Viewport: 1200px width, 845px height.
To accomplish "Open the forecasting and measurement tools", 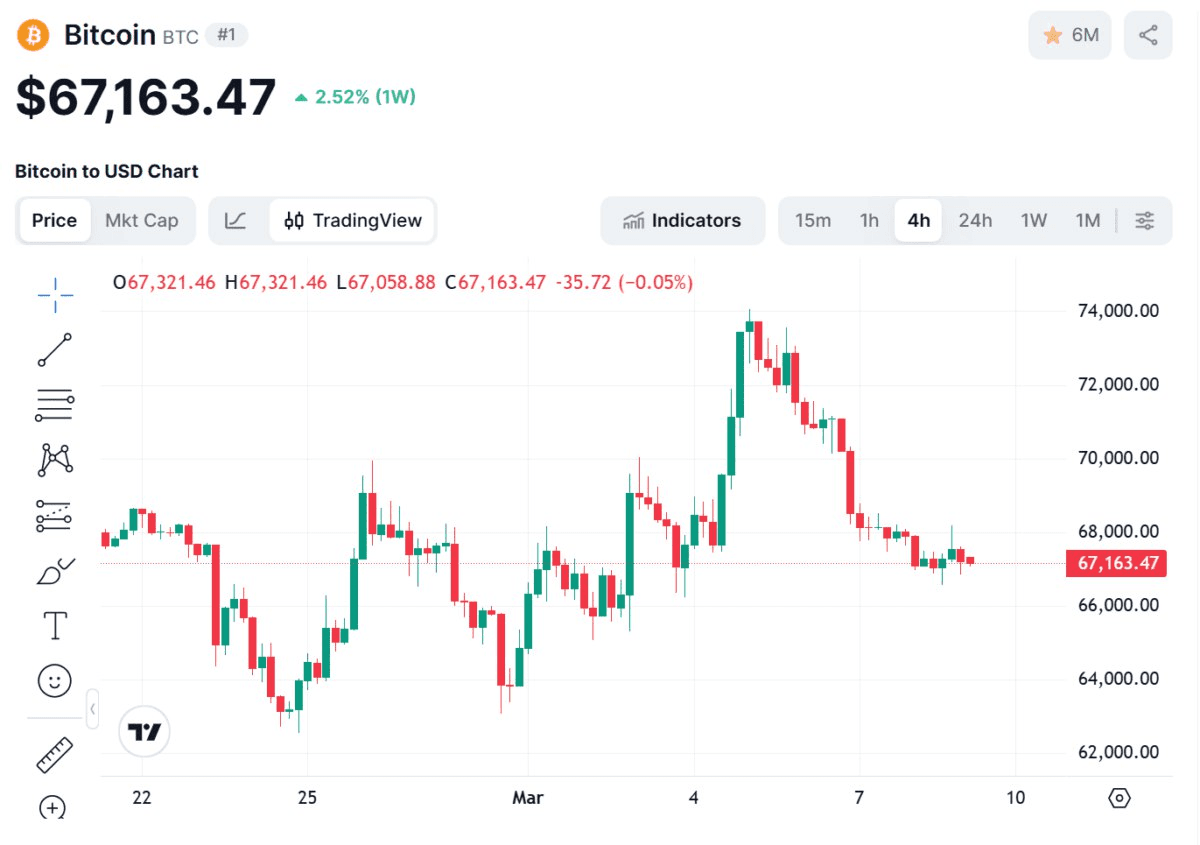I will click(x=55, y=515).
